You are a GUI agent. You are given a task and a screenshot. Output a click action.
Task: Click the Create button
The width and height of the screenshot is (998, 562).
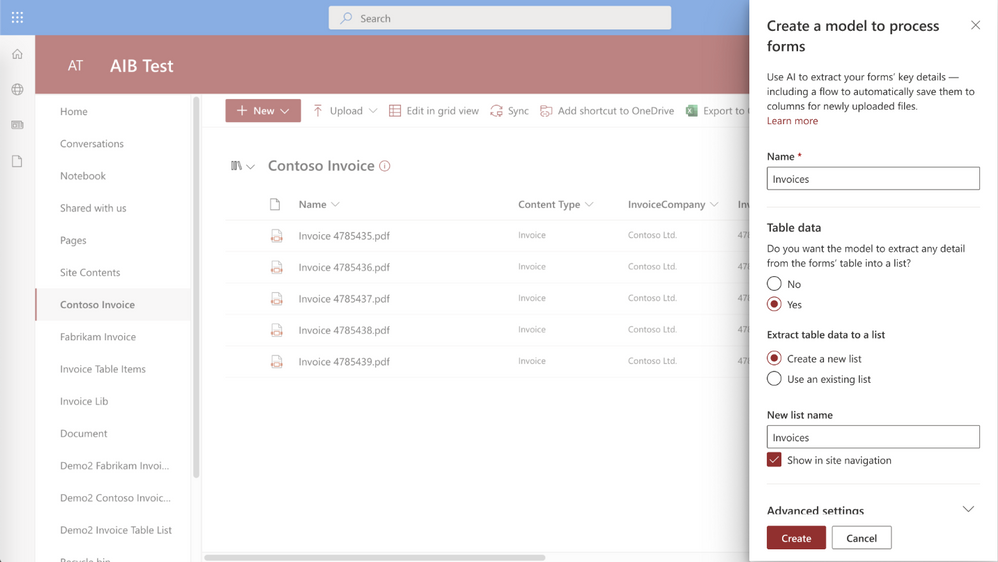pos(796,538)
